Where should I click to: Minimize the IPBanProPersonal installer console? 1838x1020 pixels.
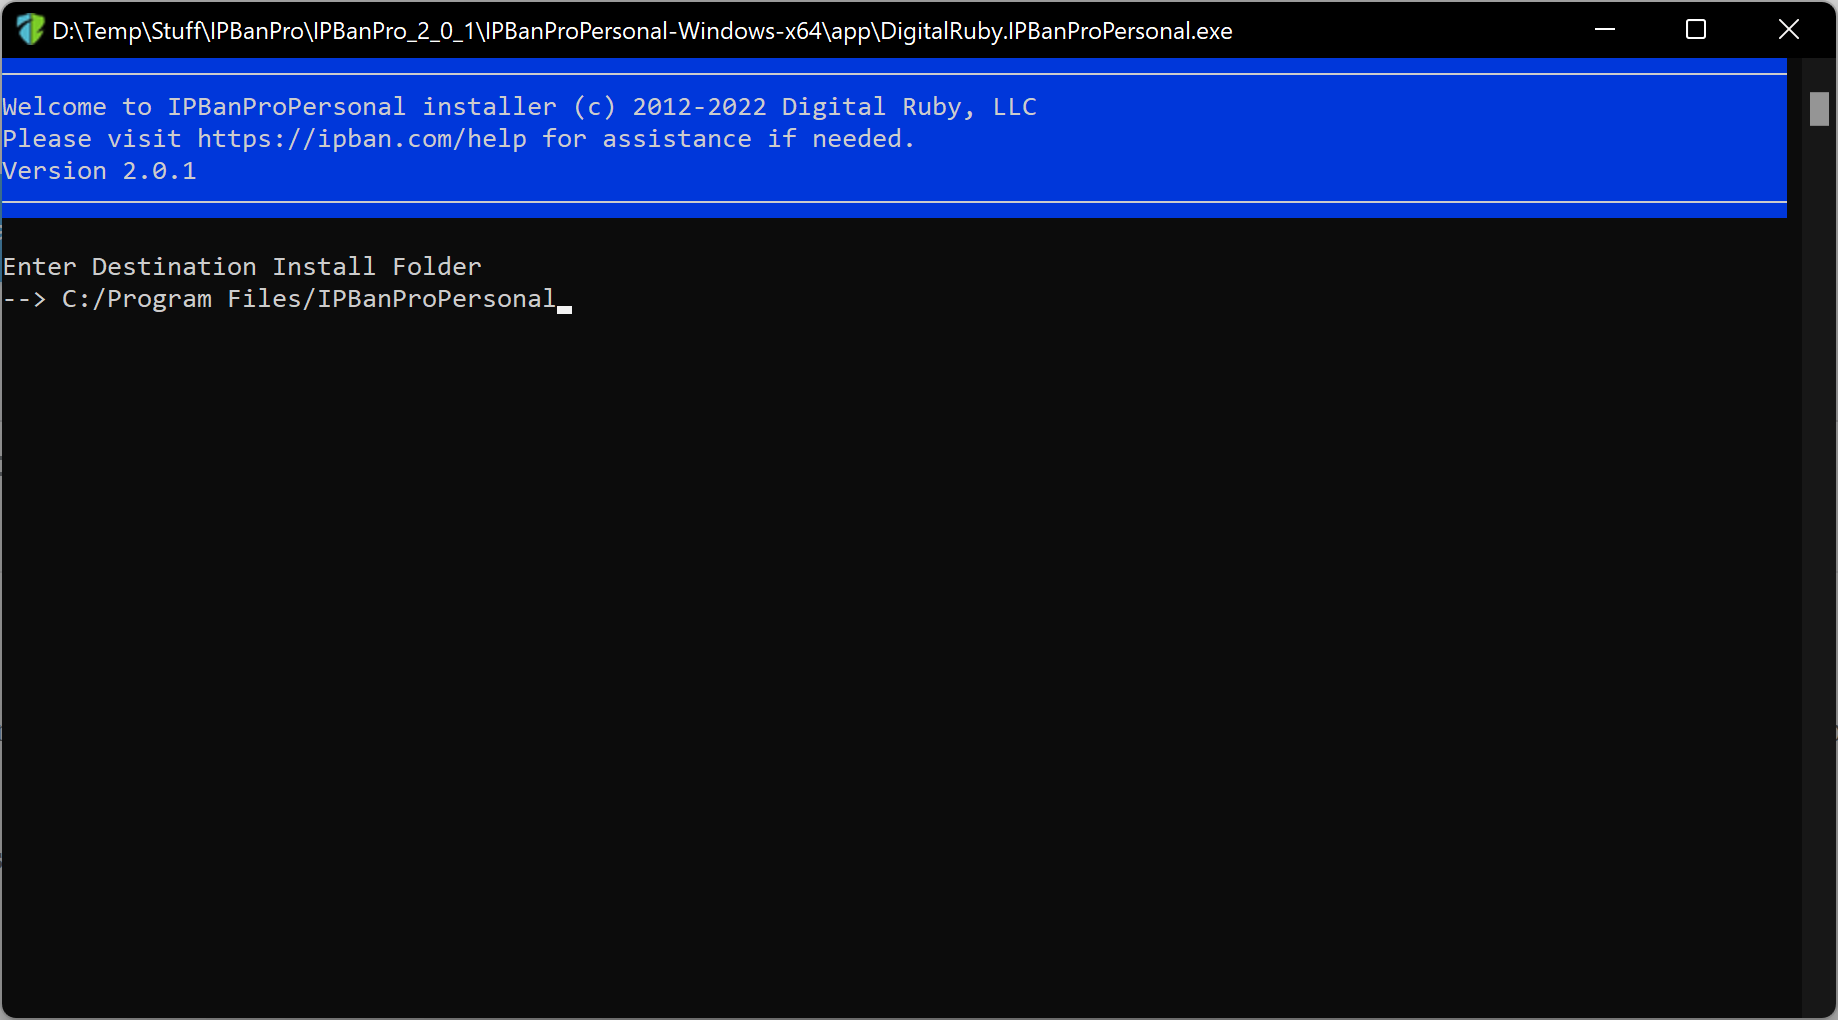(1605, 30)
